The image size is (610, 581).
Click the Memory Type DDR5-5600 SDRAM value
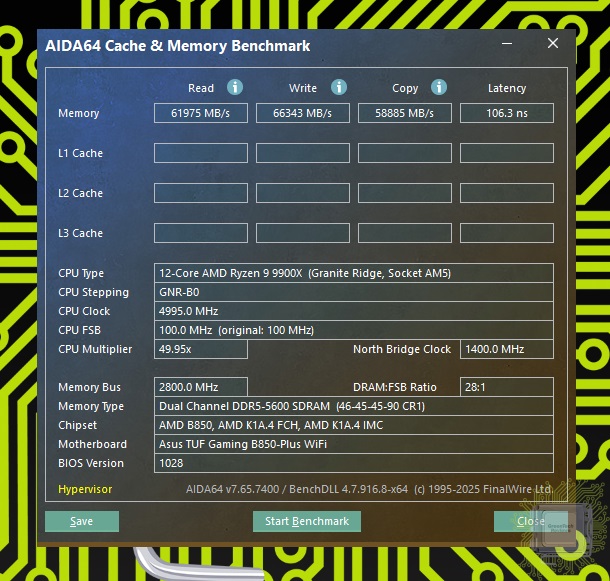click(354, 406)
